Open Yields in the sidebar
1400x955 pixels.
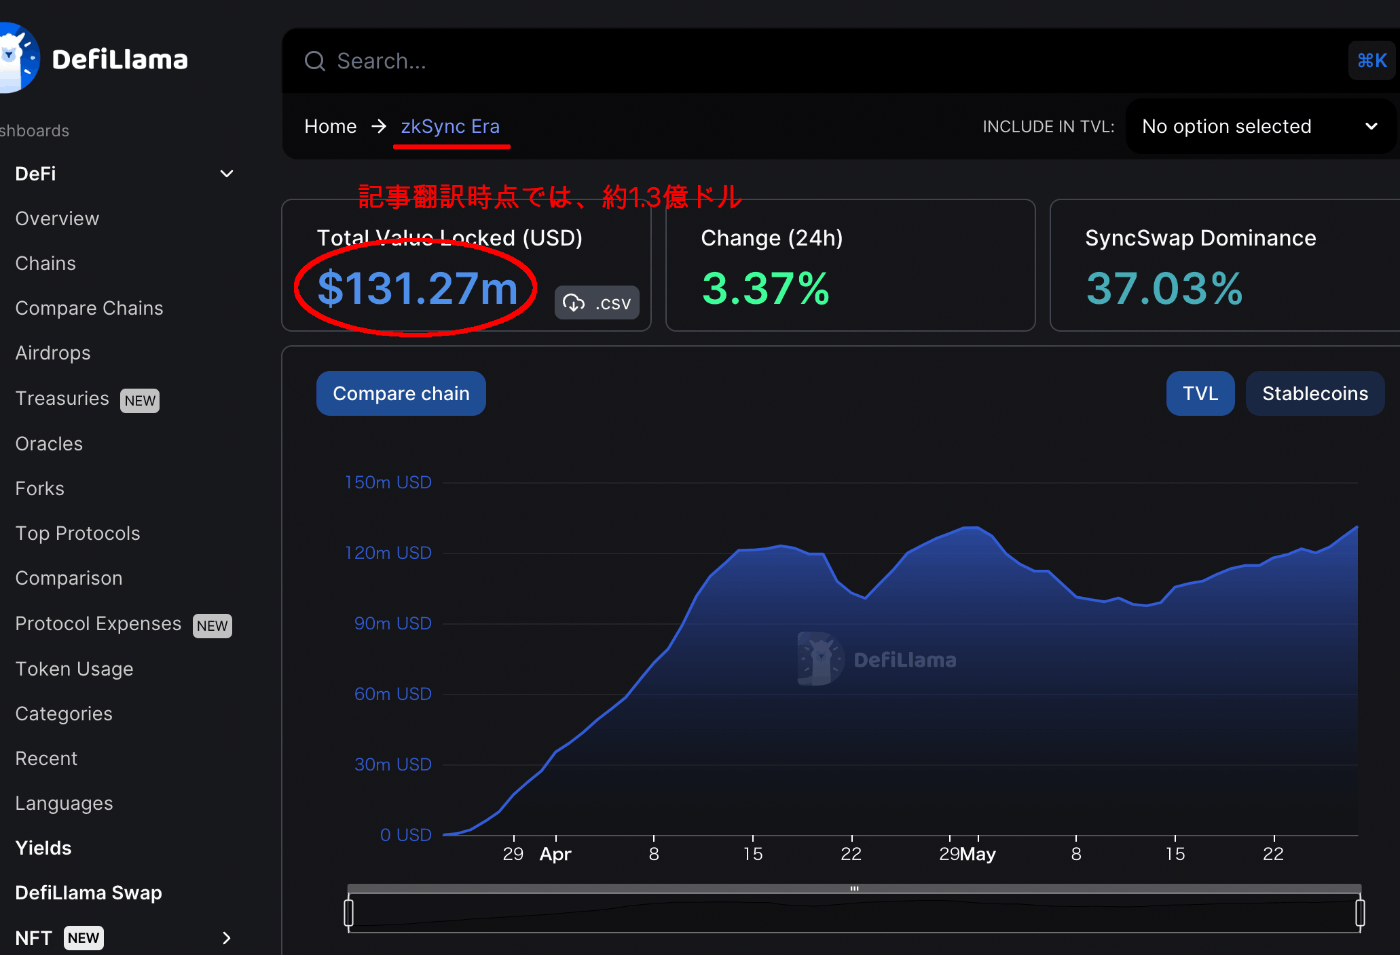43,848
